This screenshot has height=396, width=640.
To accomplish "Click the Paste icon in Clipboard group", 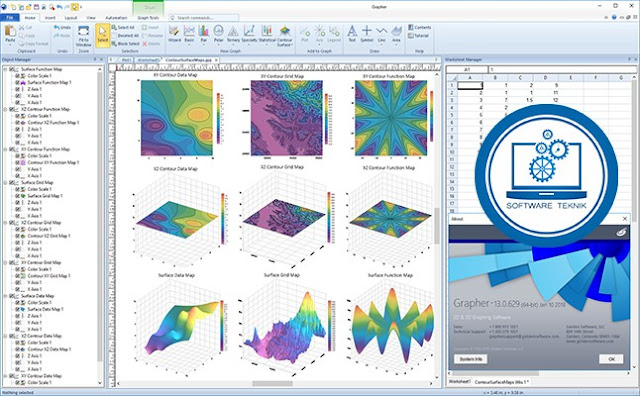I will coord(10,32).
